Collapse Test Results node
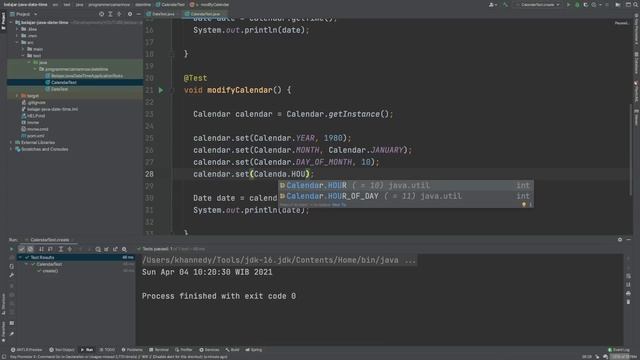This screenshot has height=360, width=640. 20,258
